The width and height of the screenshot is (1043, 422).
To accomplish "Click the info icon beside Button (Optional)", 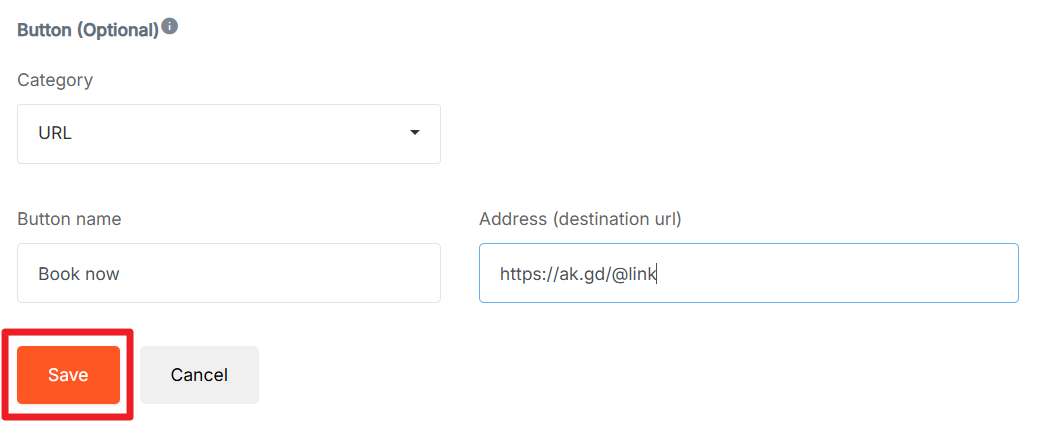I will 170,27.
